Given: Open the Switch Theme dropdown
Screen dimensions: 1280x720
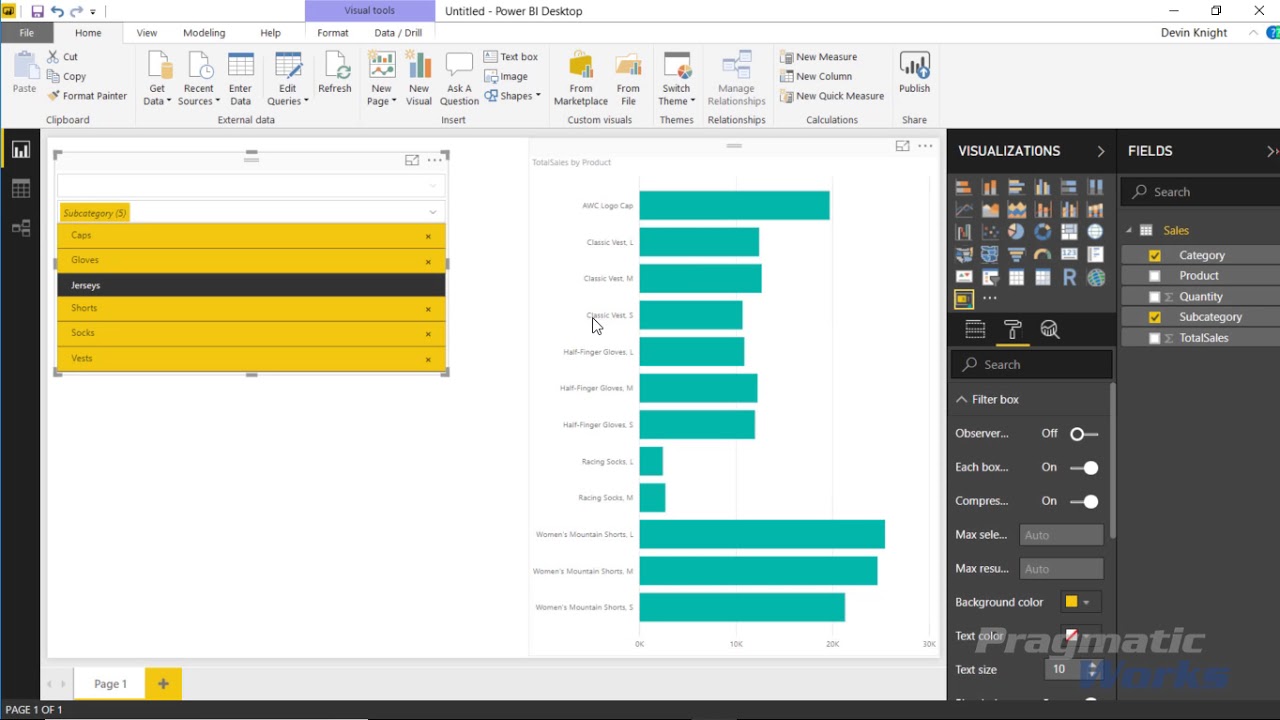Looking at the screenshot, I should [x=677, y=95].
